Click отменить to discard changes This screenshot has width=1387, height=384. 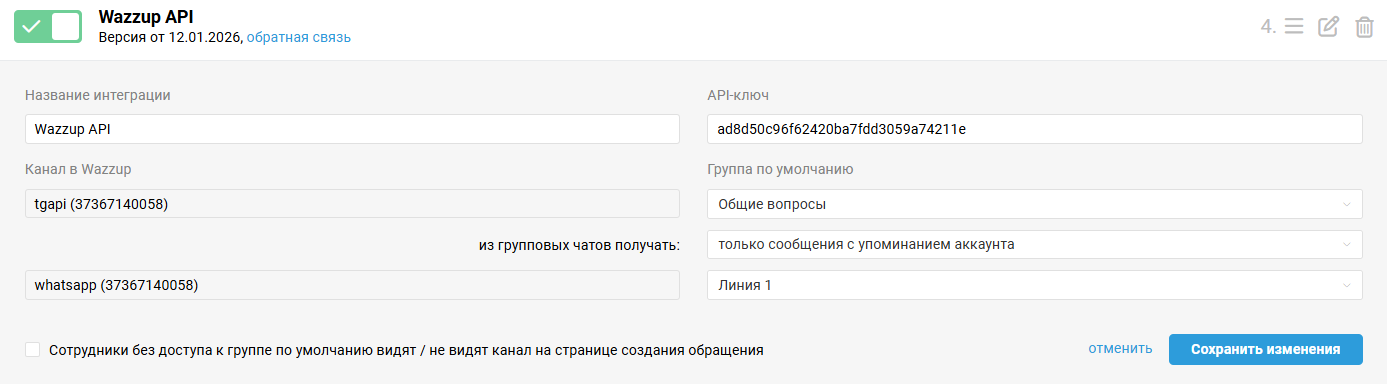click(x=1120, y=349)
